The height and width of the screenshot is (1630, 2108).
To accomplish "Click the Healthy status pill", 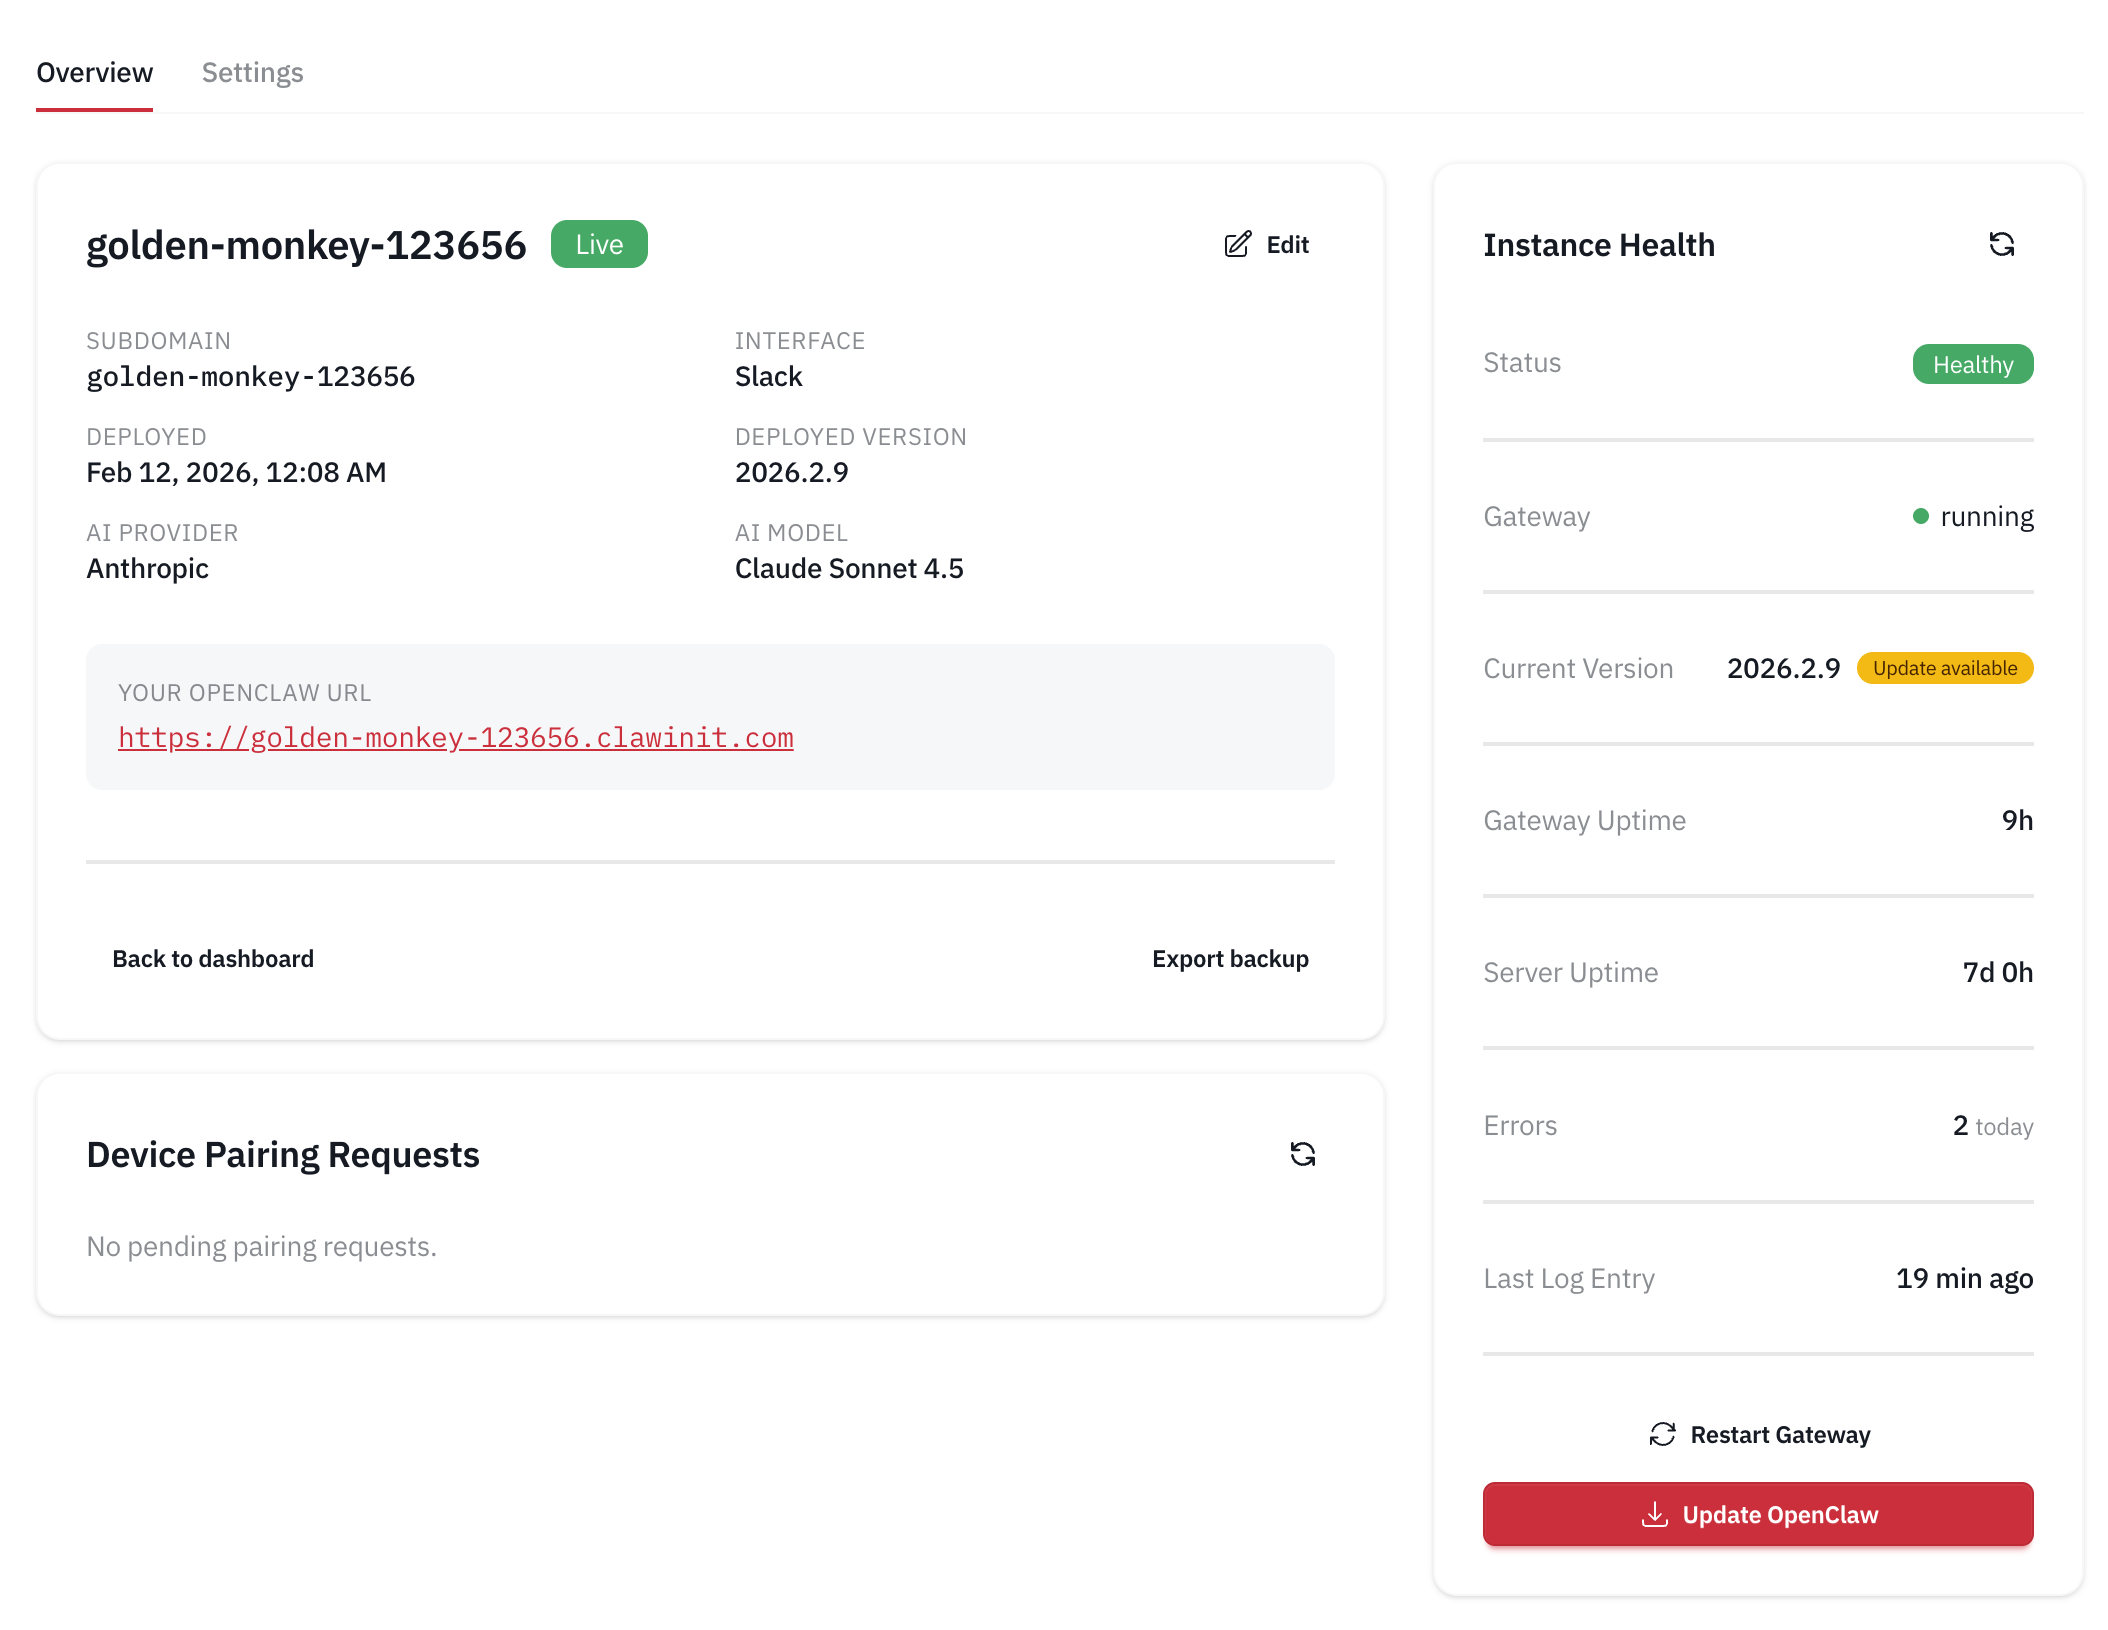I will (1972, 364).
